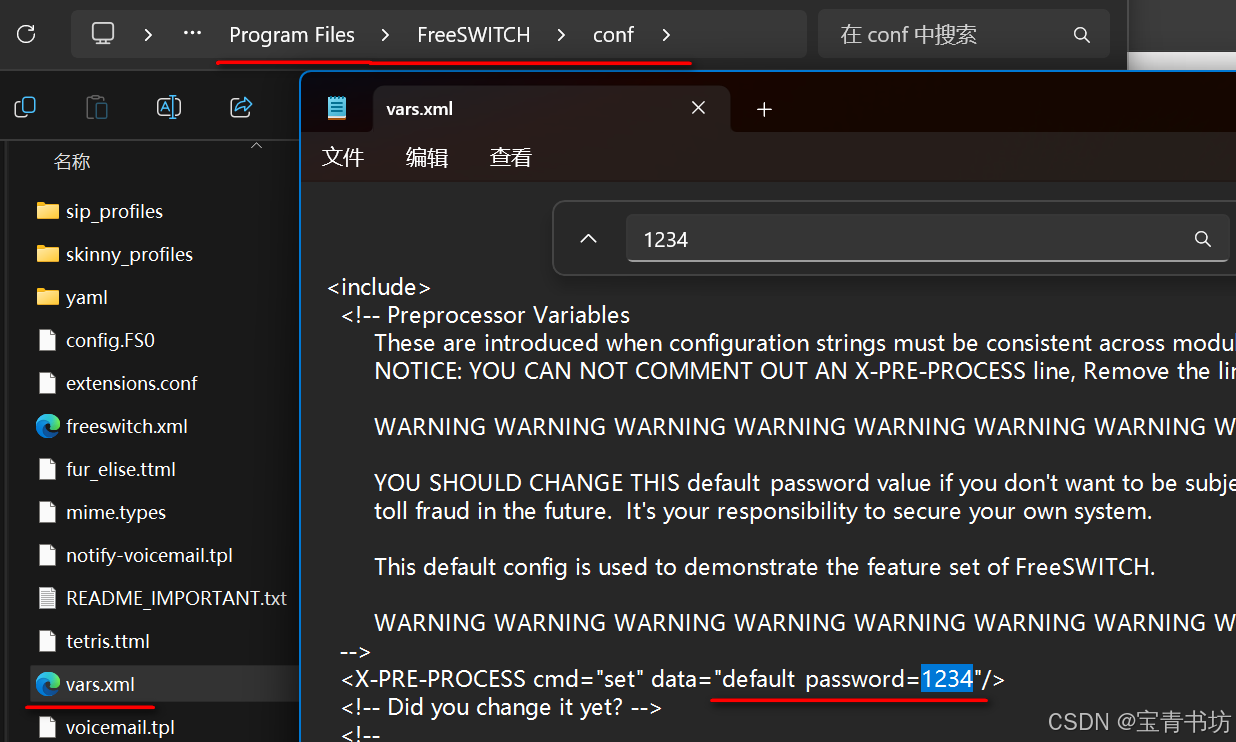This screenshot has width=1236, height=742.
Task: Open the 文件 menu
Action: (x=343, y=157)
